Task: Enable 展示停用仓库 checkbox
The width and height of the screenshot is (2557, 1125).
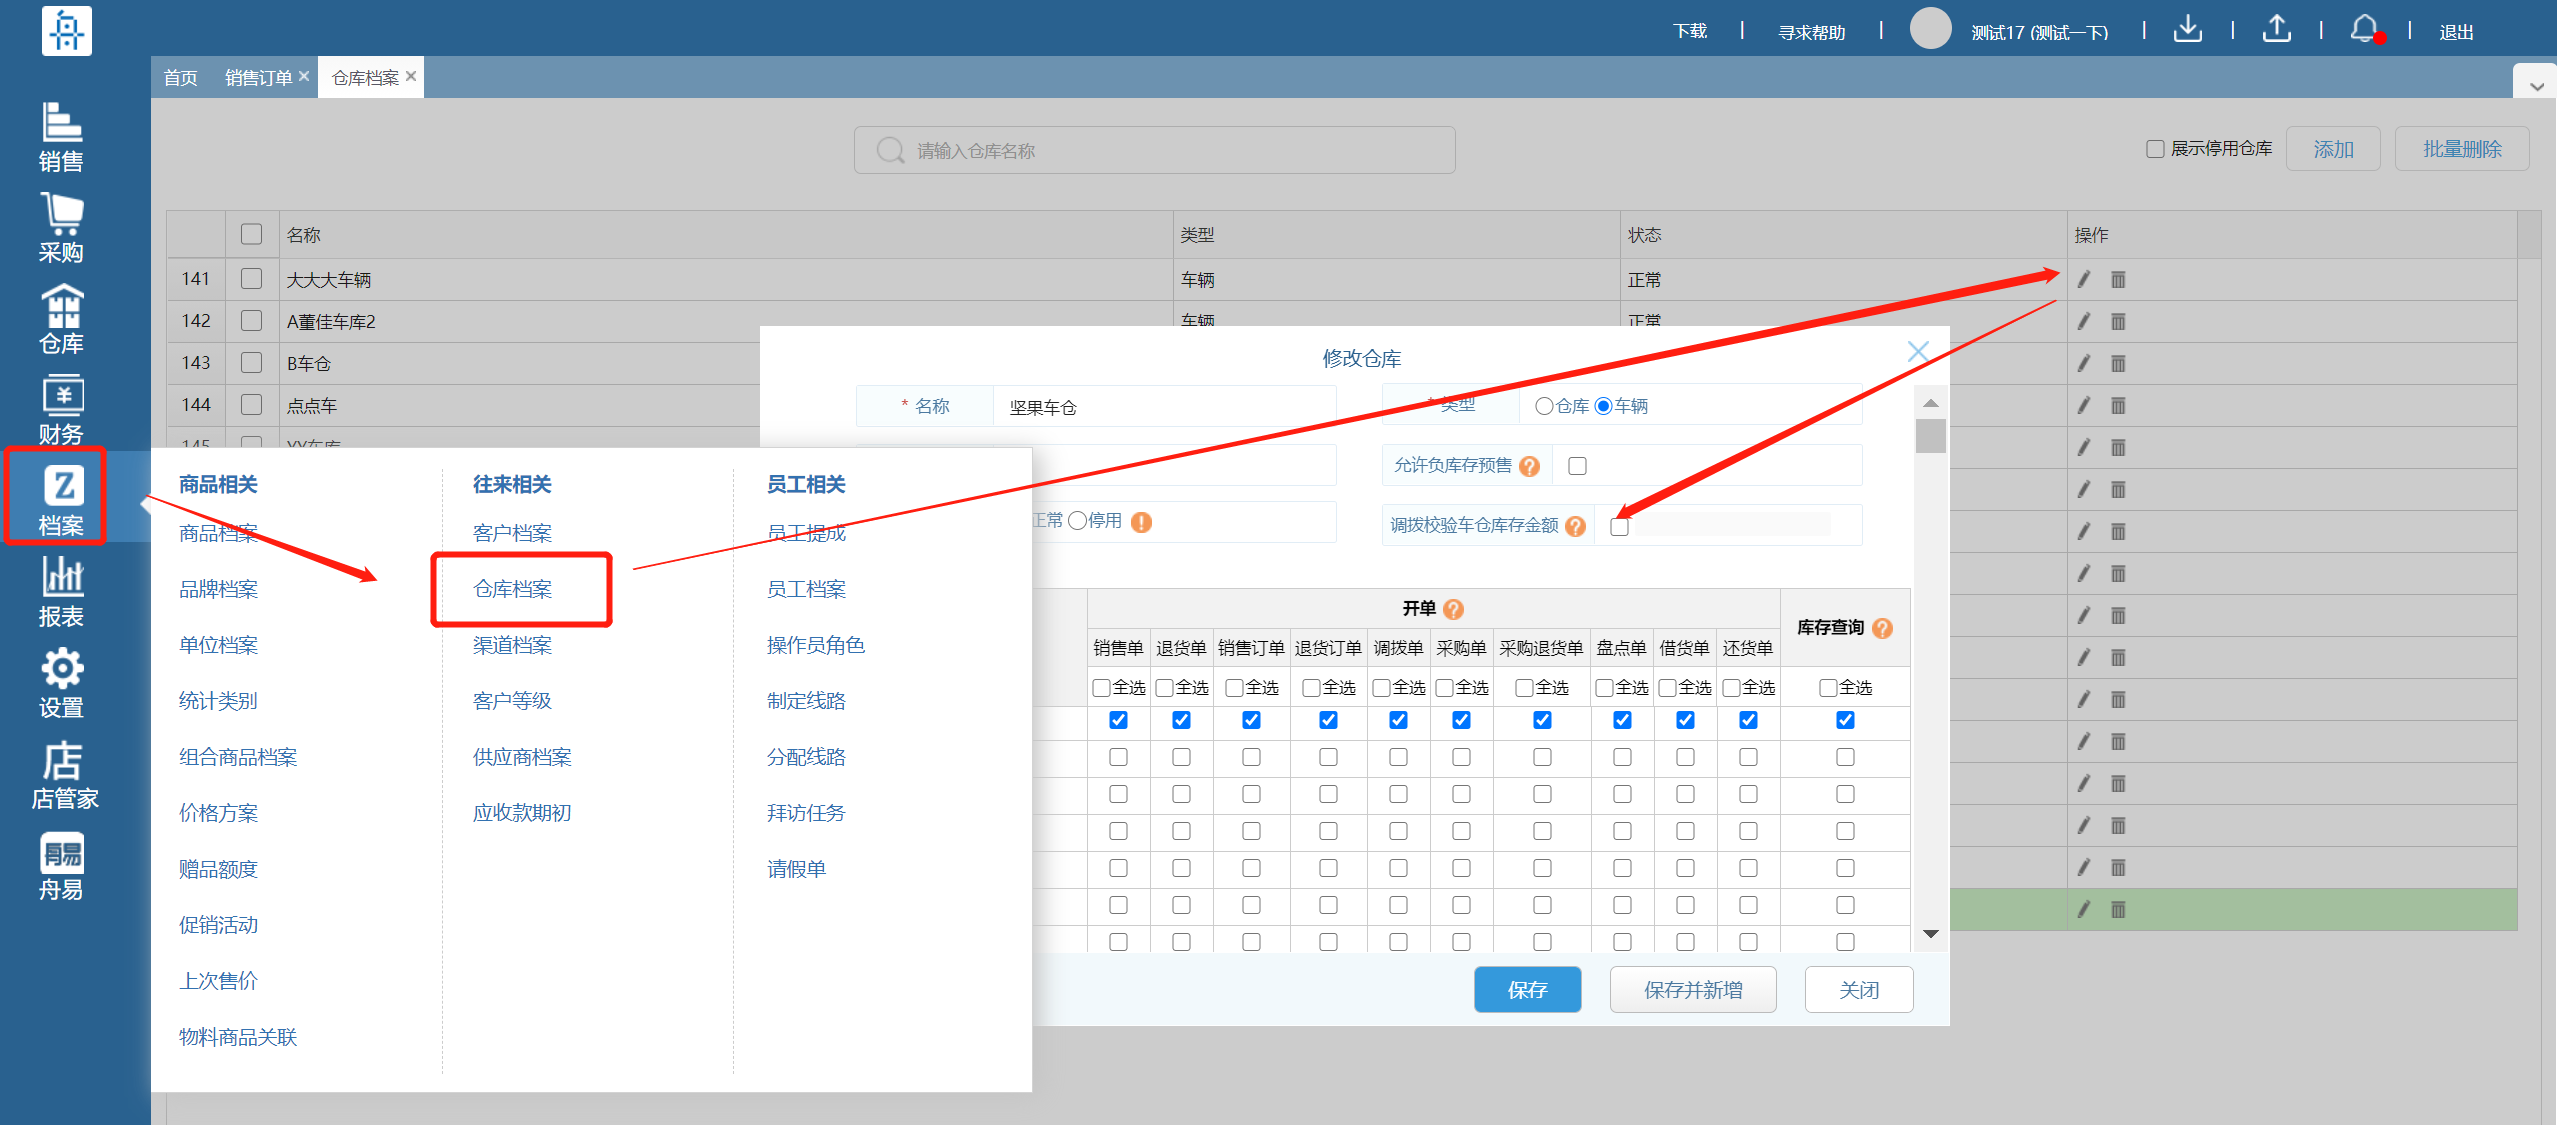Action: pyautogui.click(x=2155, y=149)
